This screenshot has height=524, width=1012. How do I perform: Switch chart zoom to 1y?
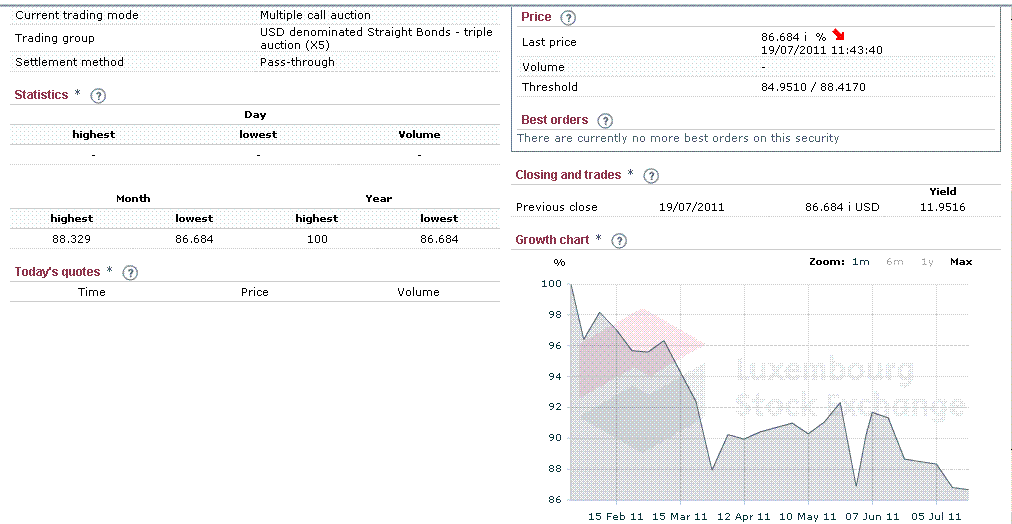(x=927, y=262)
